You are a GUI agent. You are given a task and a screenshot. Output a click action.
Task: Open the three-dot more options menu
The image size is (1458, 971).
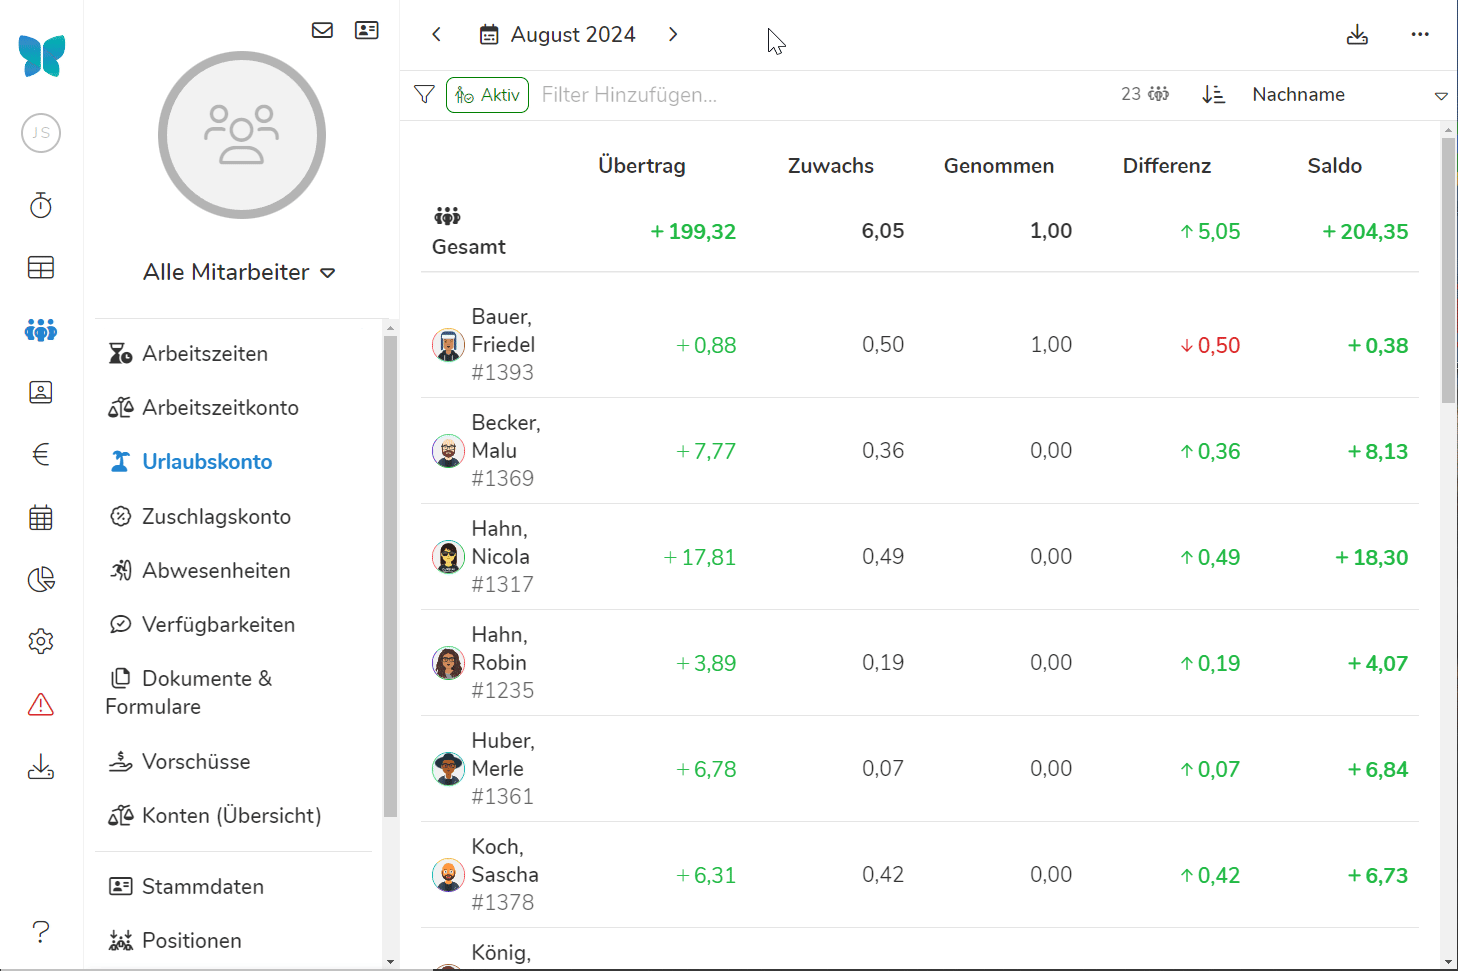click(x=1420, y=35)
